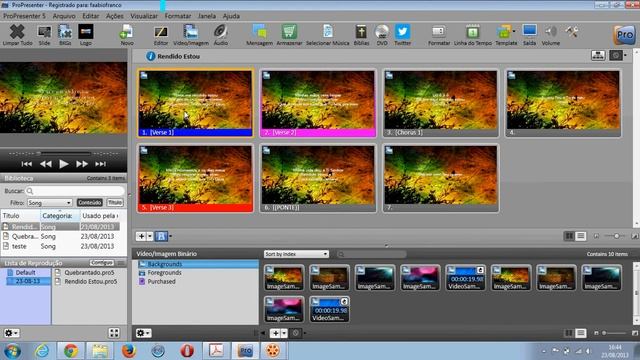Viewport: 640px width, 360px height.
Task: Select the Foregrounds folder
Action: tap(164, 273)
